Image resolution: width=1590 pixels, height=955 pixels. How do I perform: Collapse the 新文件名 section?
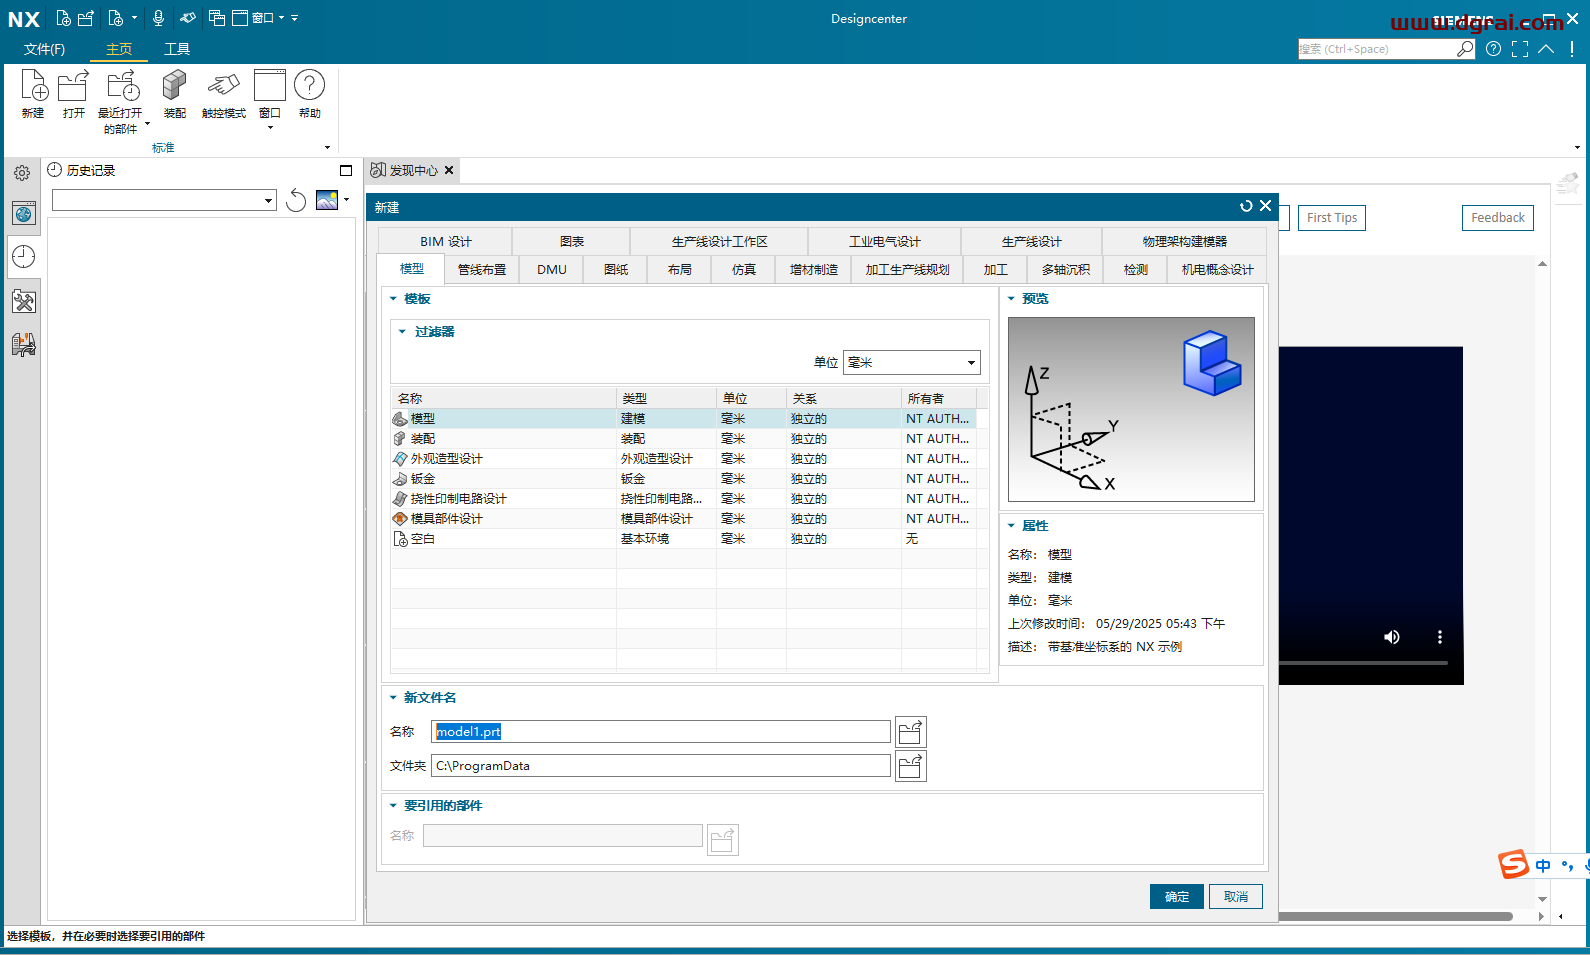(393, 698)
